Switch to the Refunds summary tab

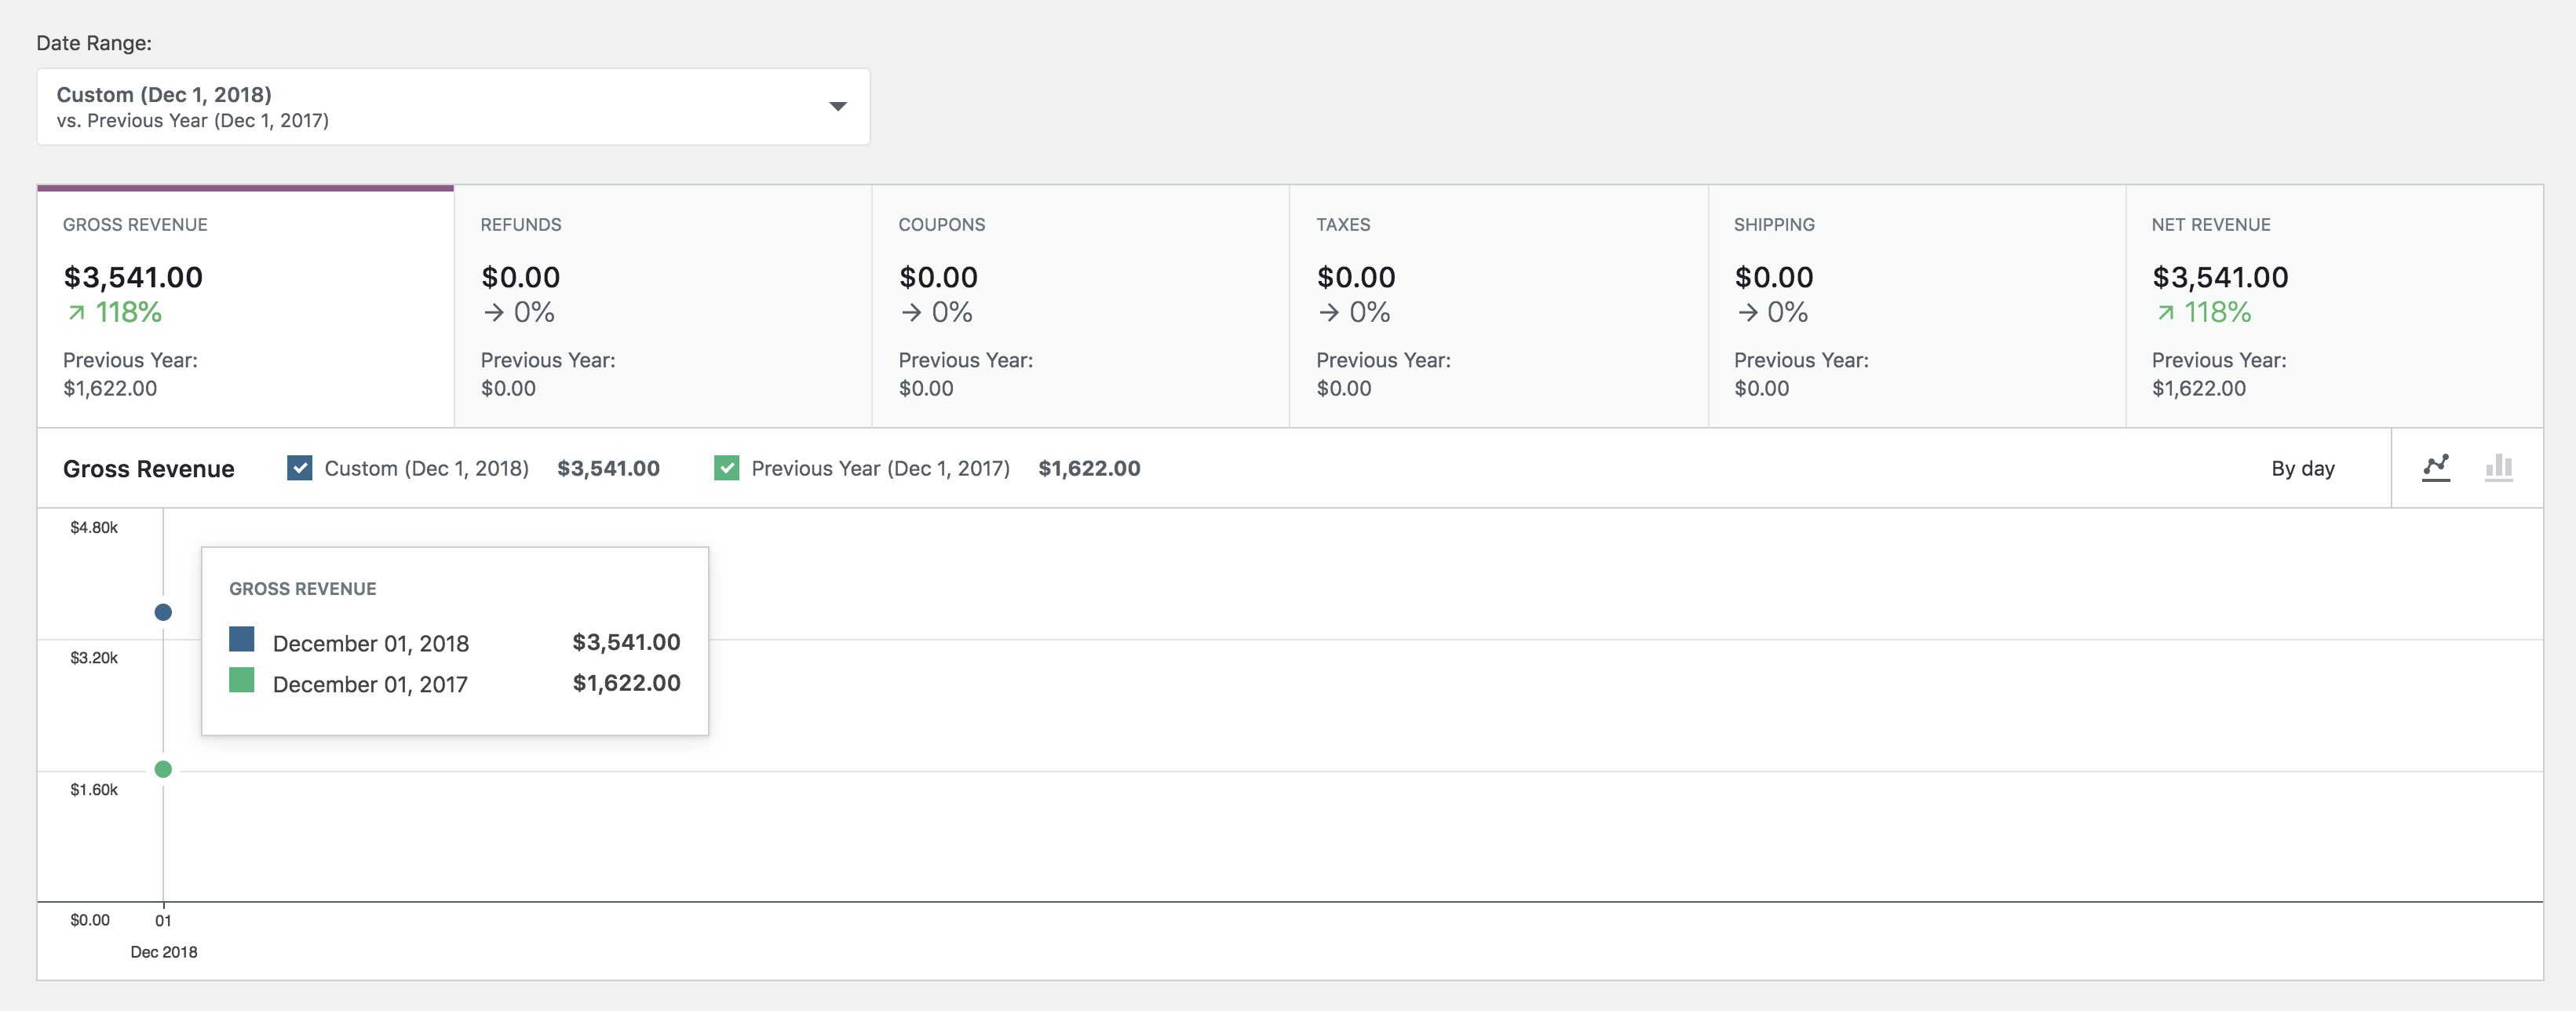point(664,305)
